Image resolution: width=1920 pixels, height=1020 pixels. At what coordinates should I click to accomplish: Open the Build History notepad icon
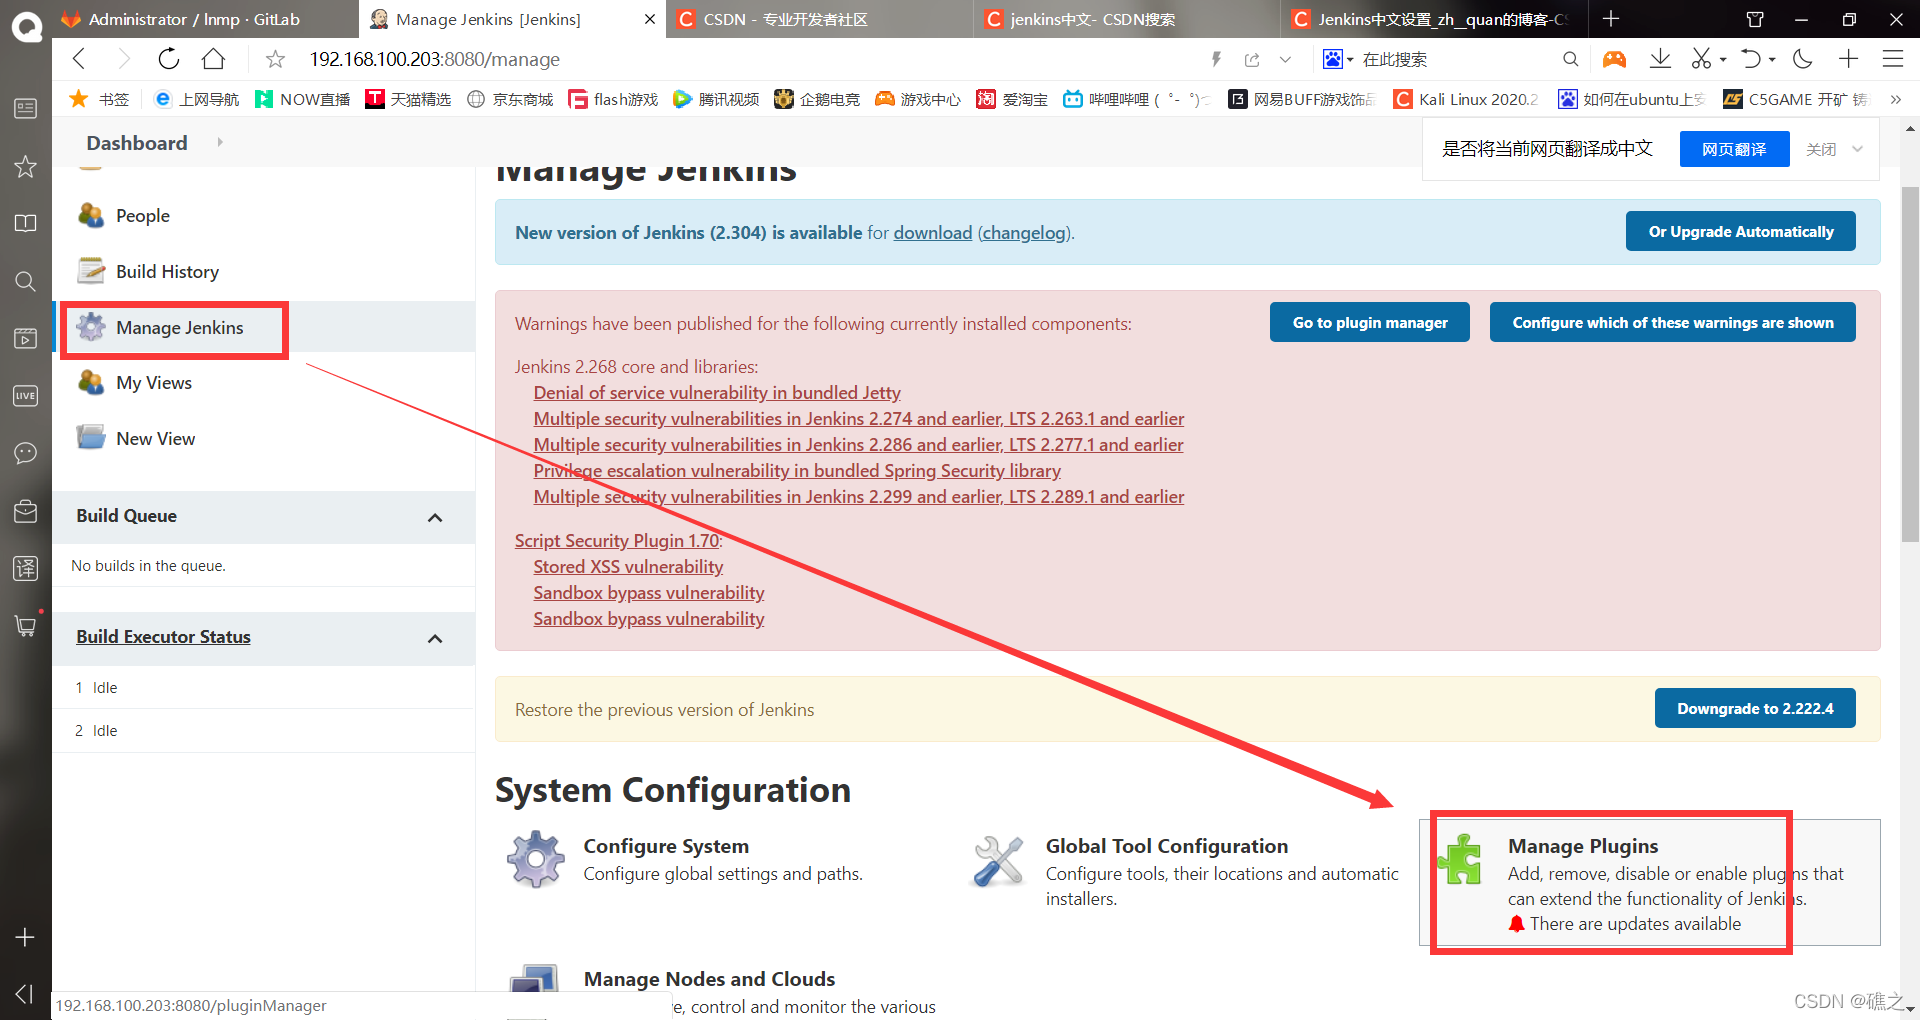(92, 271)
